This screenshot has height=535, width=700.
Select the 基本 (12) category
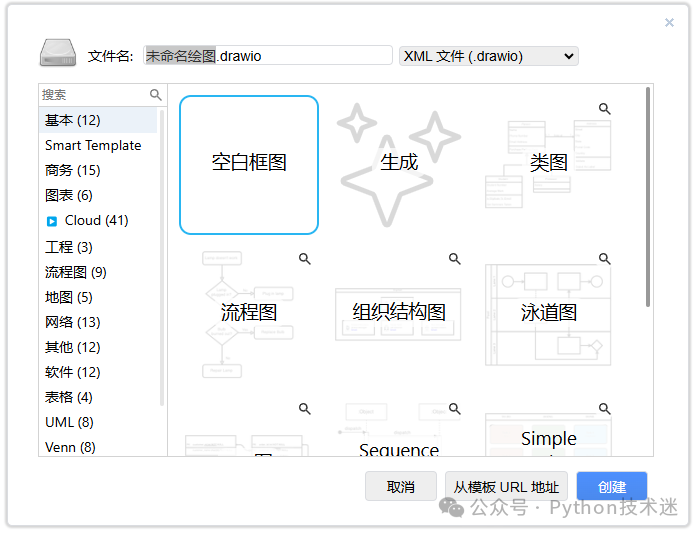98,120
